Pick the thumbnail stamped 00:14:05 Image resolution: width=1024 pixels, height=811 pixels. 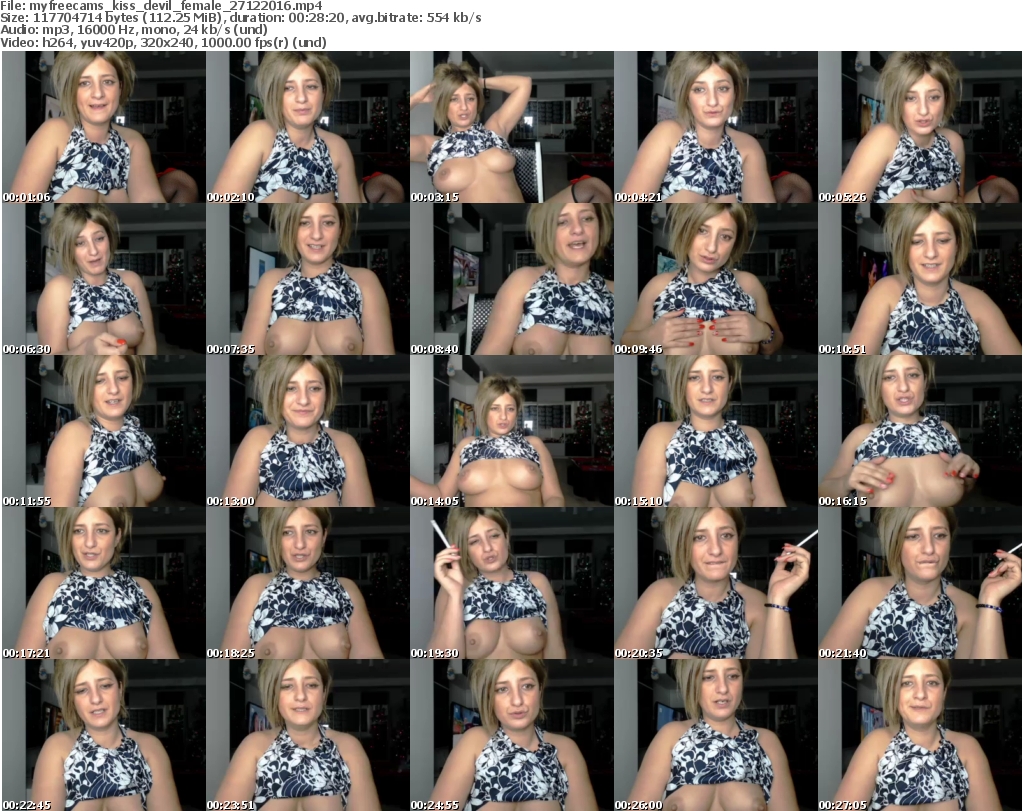click(x=511, y=431)
